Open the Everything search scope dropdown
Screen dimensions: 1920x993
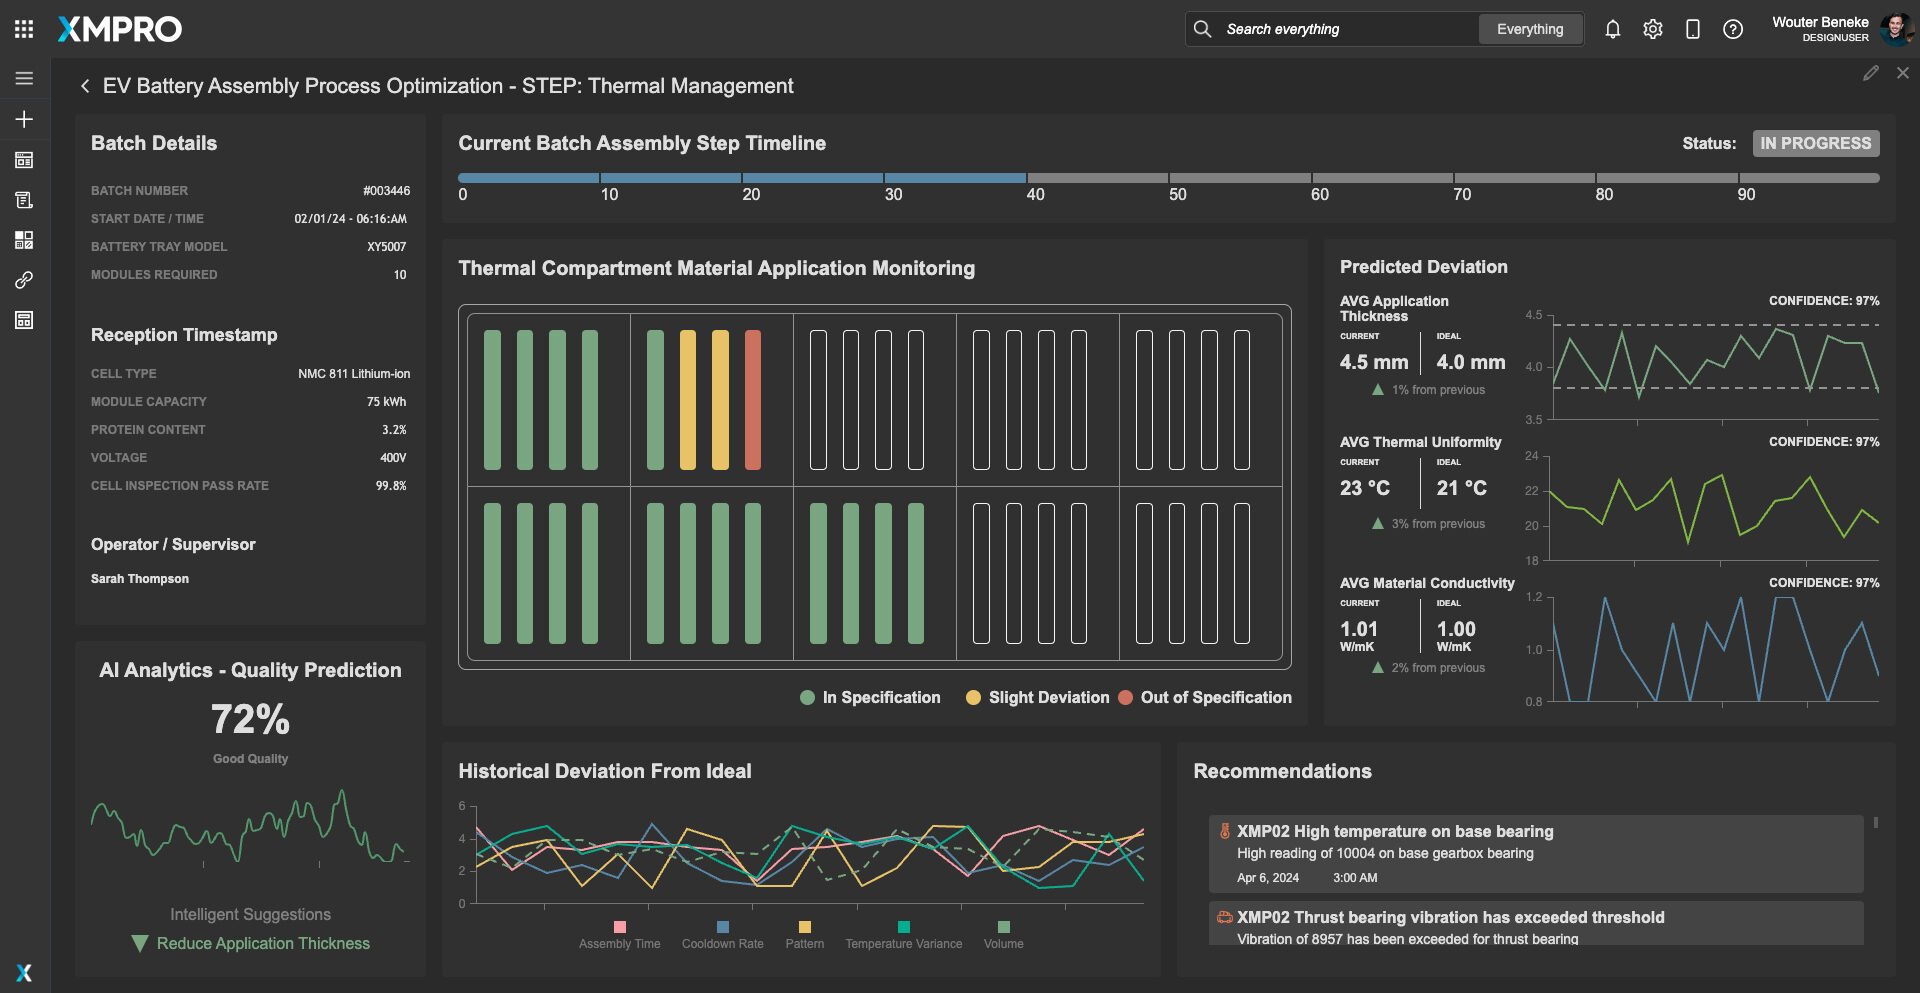tap(1529, 29)
